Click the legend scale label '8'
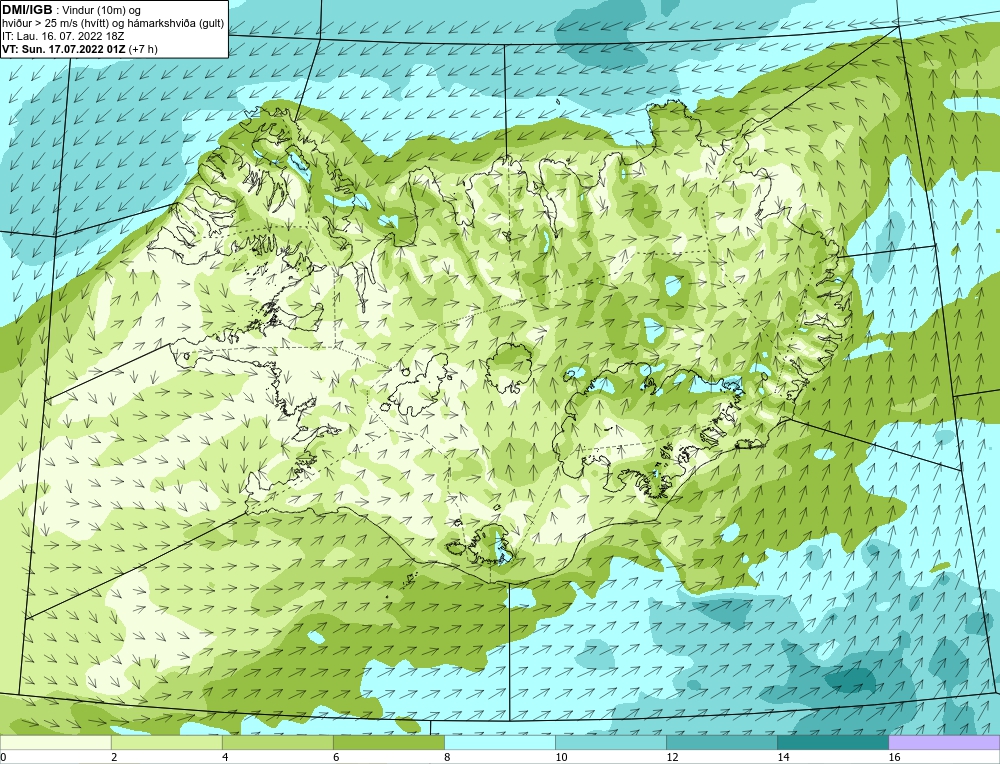 (x=447, y=757)
